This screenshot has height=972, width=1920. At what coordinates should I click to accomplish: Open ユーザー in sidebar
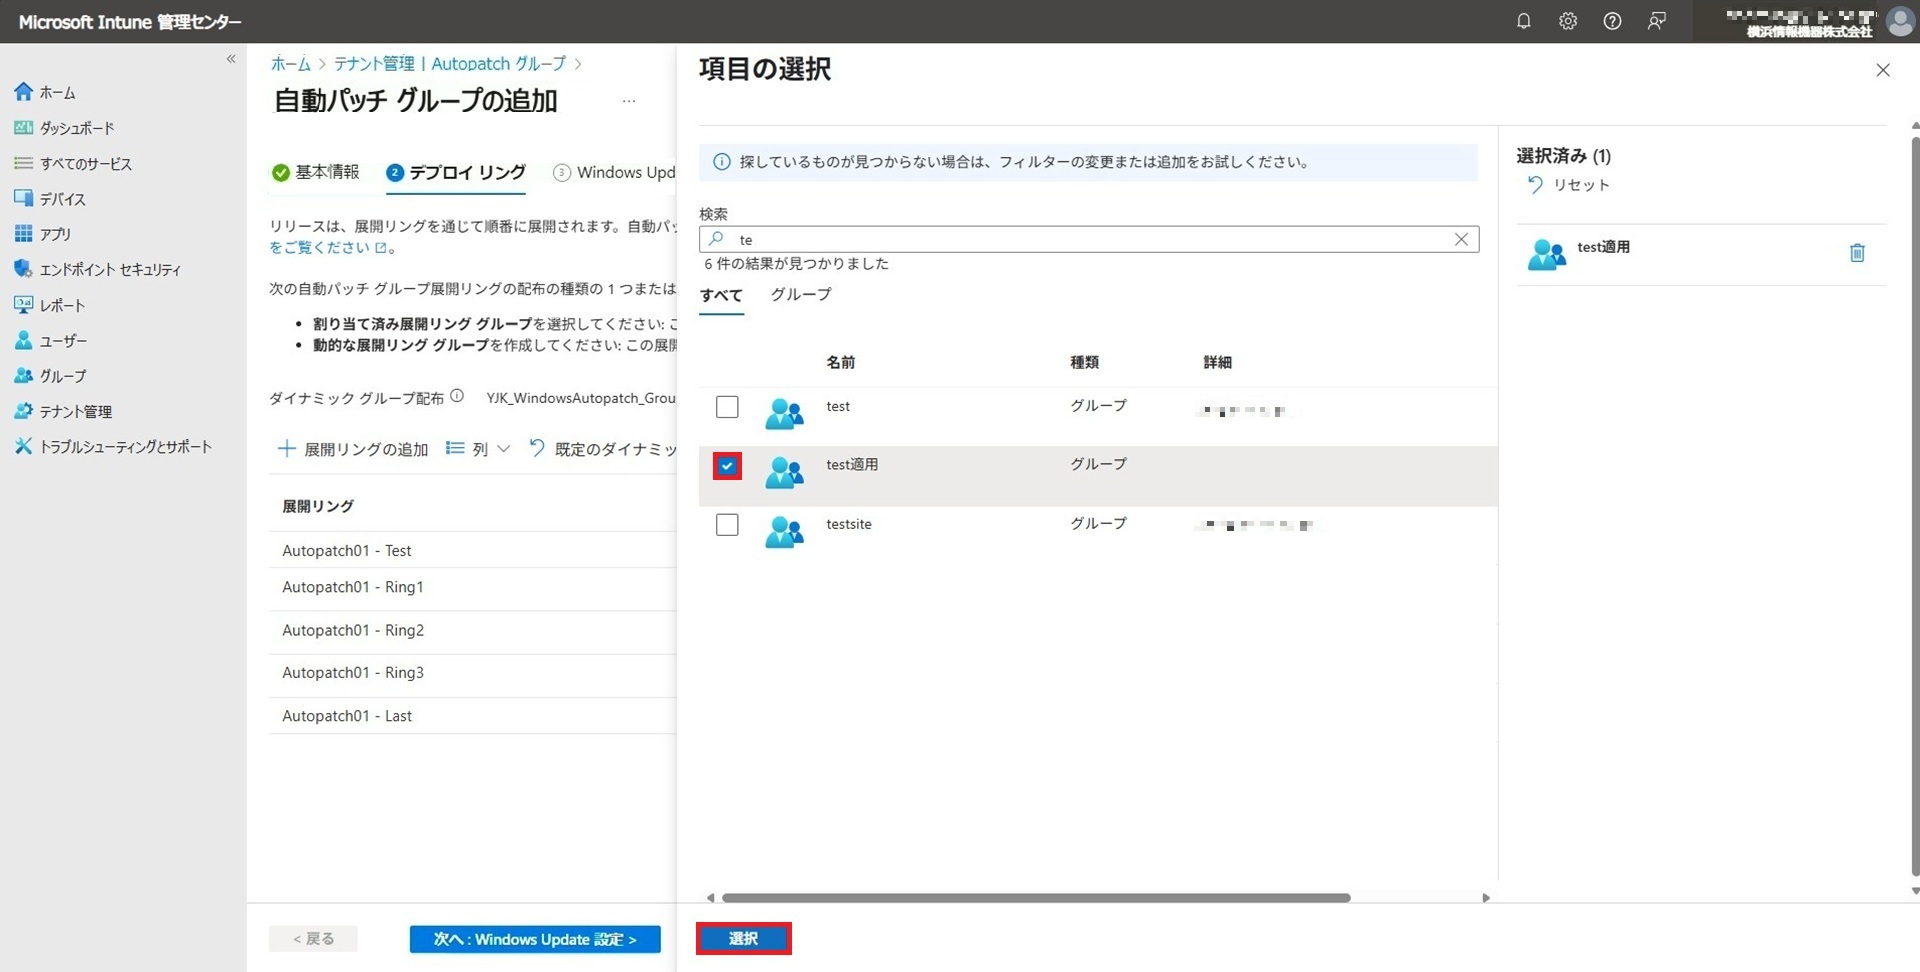tap(51, 341)
